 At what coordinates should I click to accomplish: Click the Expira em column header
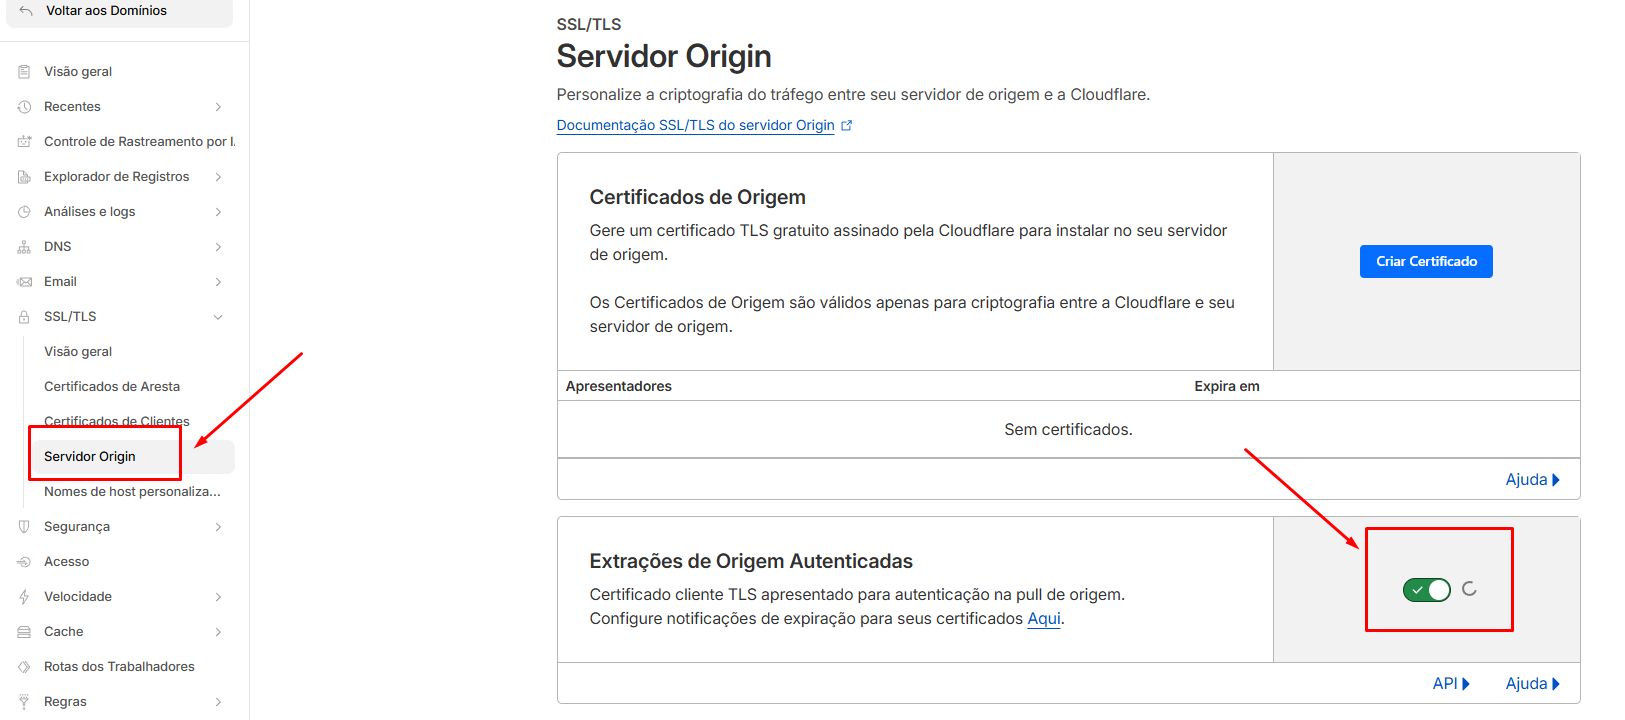pos(1227,386)
